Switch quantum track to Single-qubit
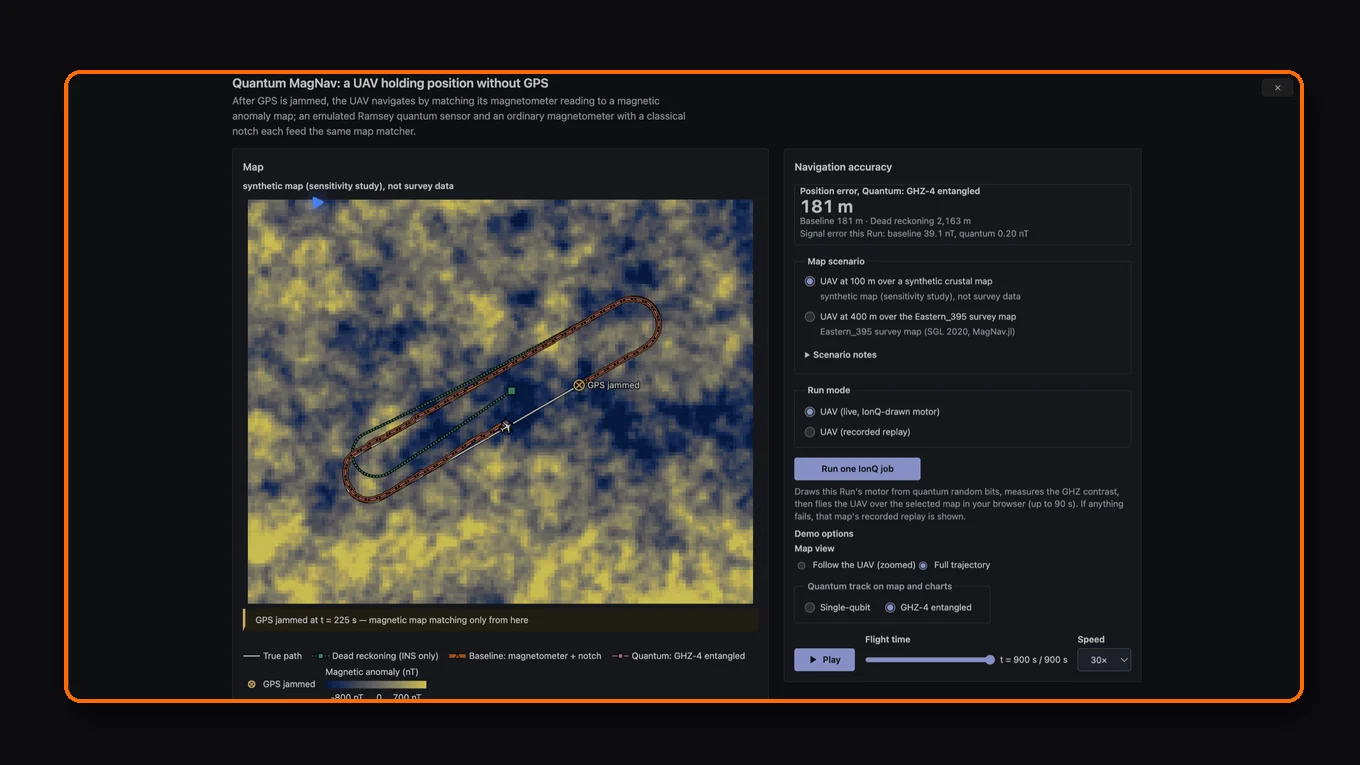 810,607
